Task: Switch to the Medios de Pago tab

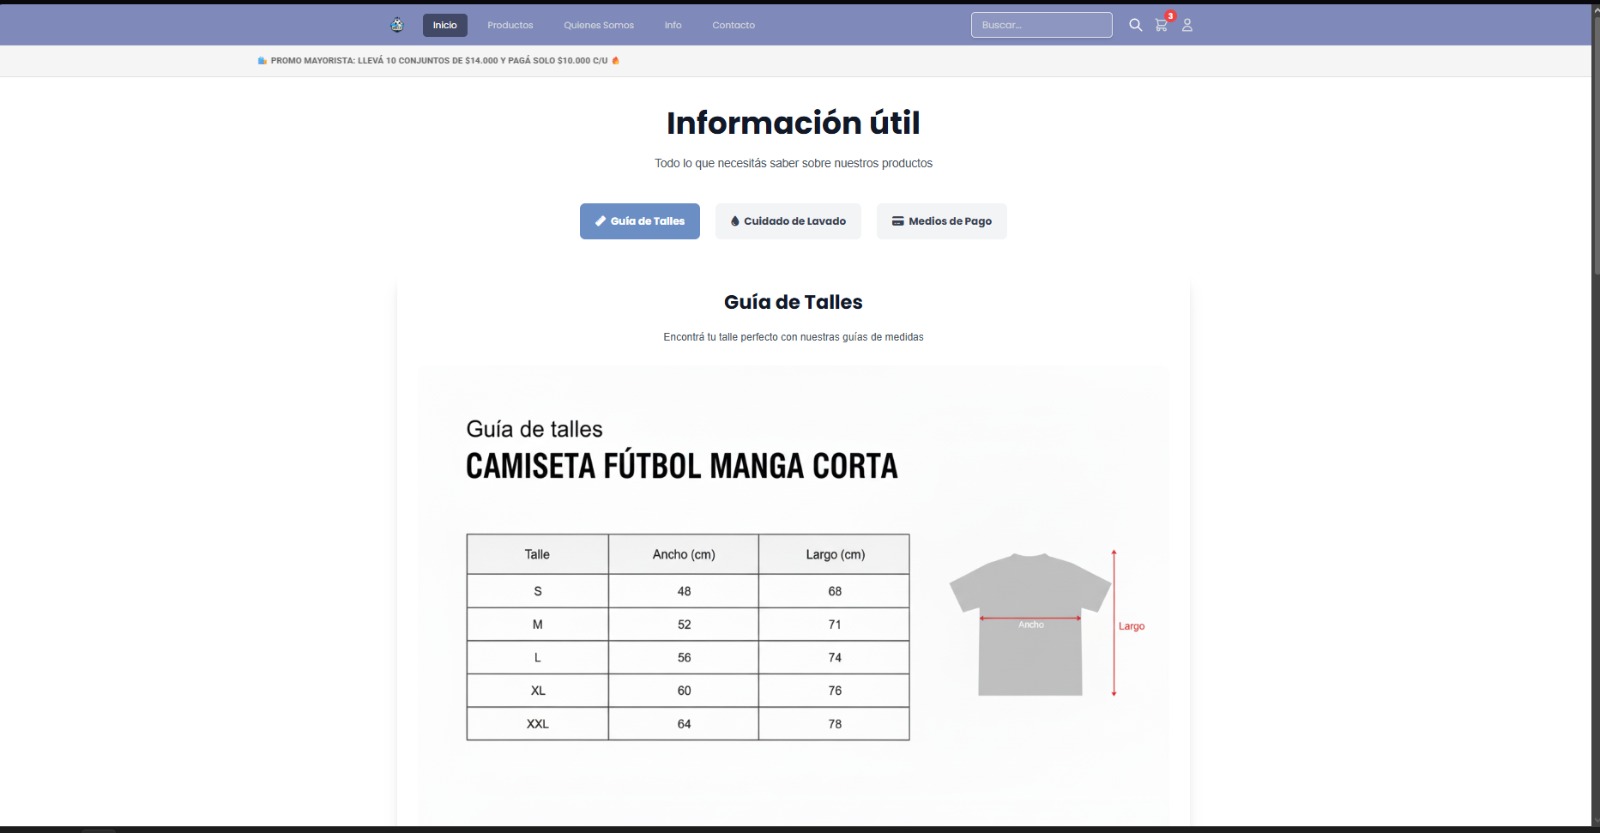Action: [941, 221]
